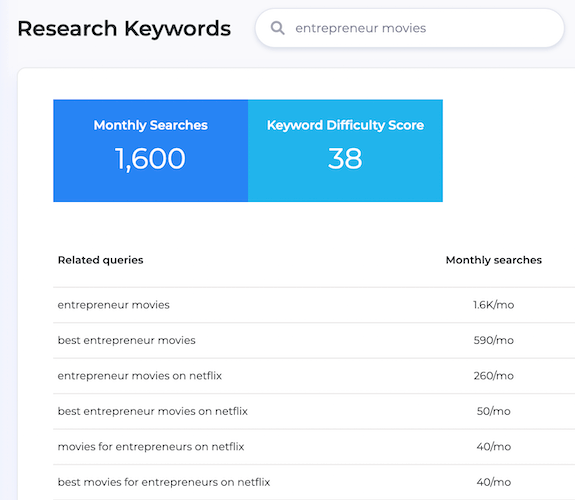Focus the 'entrepreneur movies' search field
This screenshot has height=500, width=575.
(x=410, y=28)
